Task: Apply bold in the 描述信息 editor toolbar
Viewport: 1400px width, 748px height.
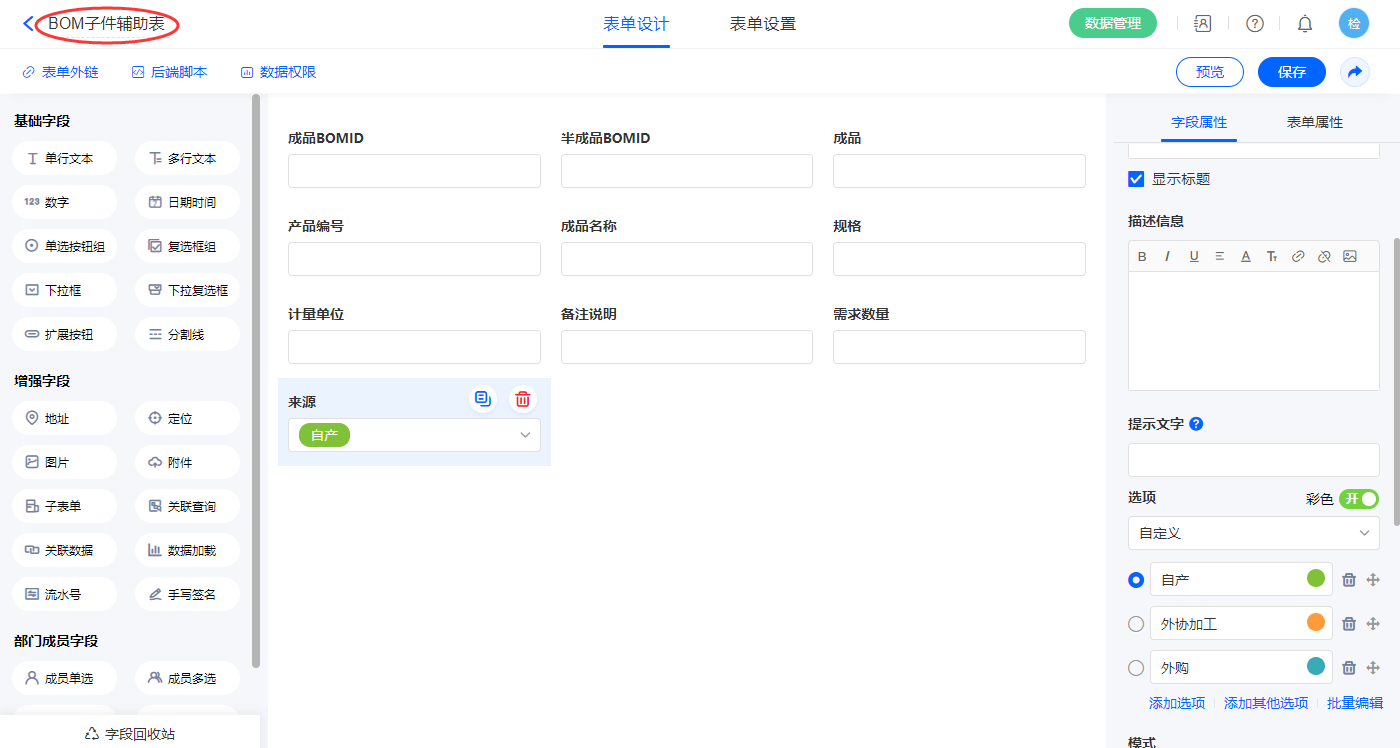Action: [x=1142, y=257]
